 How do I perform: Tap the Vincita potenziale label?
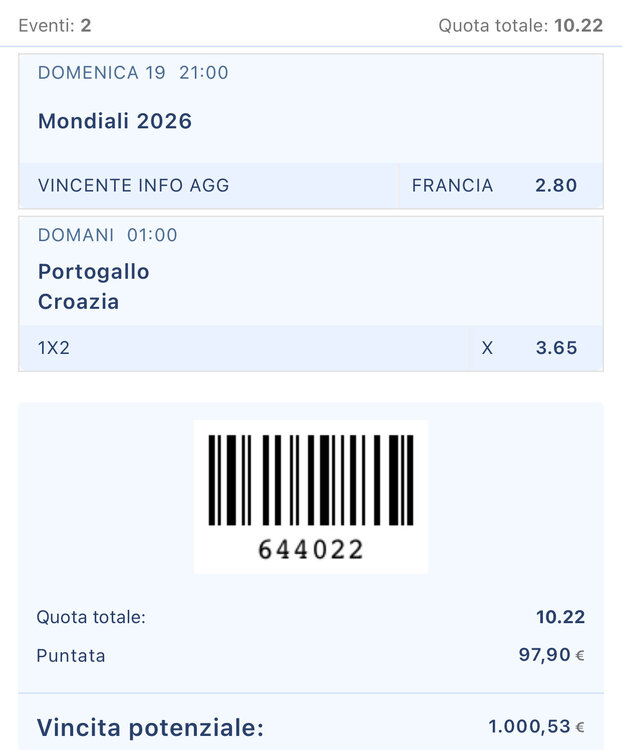(150, 728)
